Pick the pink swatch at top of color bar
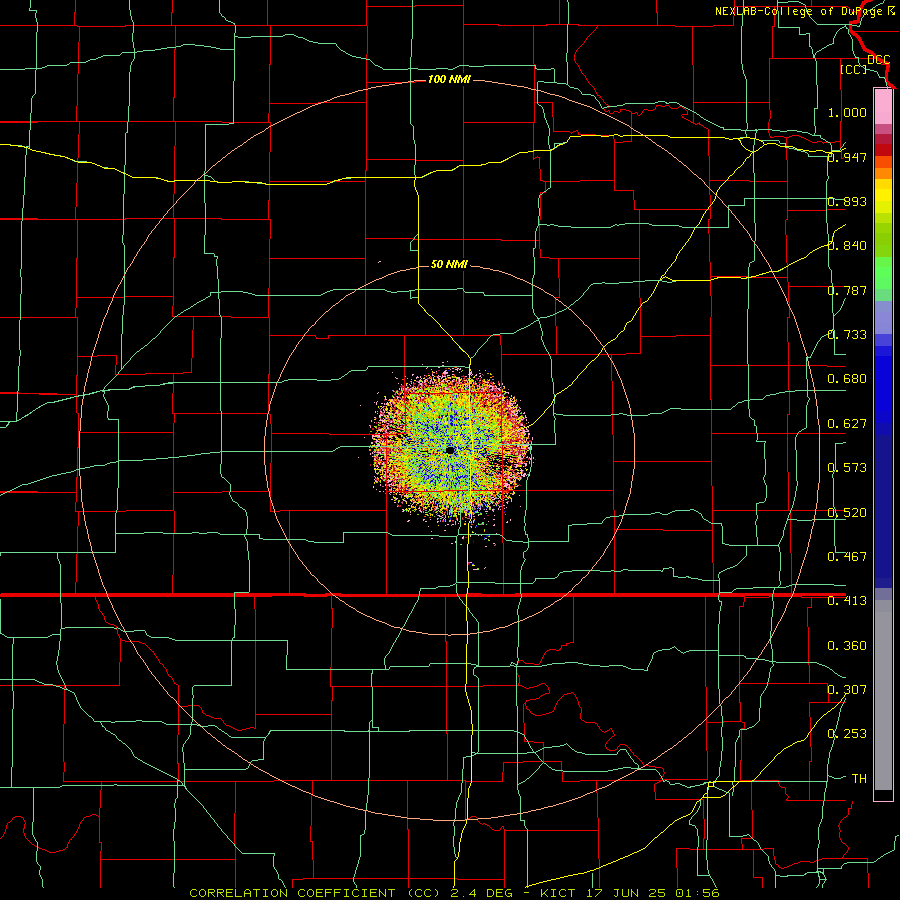This screenshot has width=900, height=900. click(883, 106)
